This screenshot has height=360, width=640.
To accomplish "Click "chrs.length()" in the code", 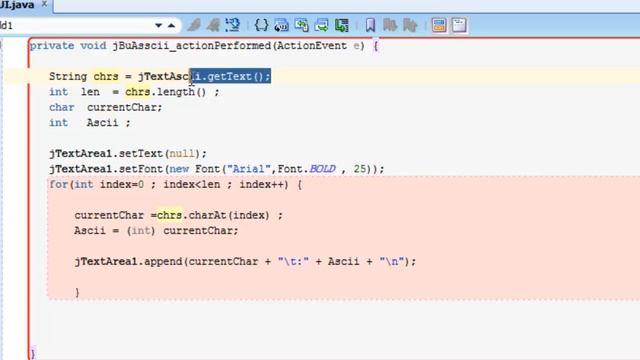I will click(166, 92).
